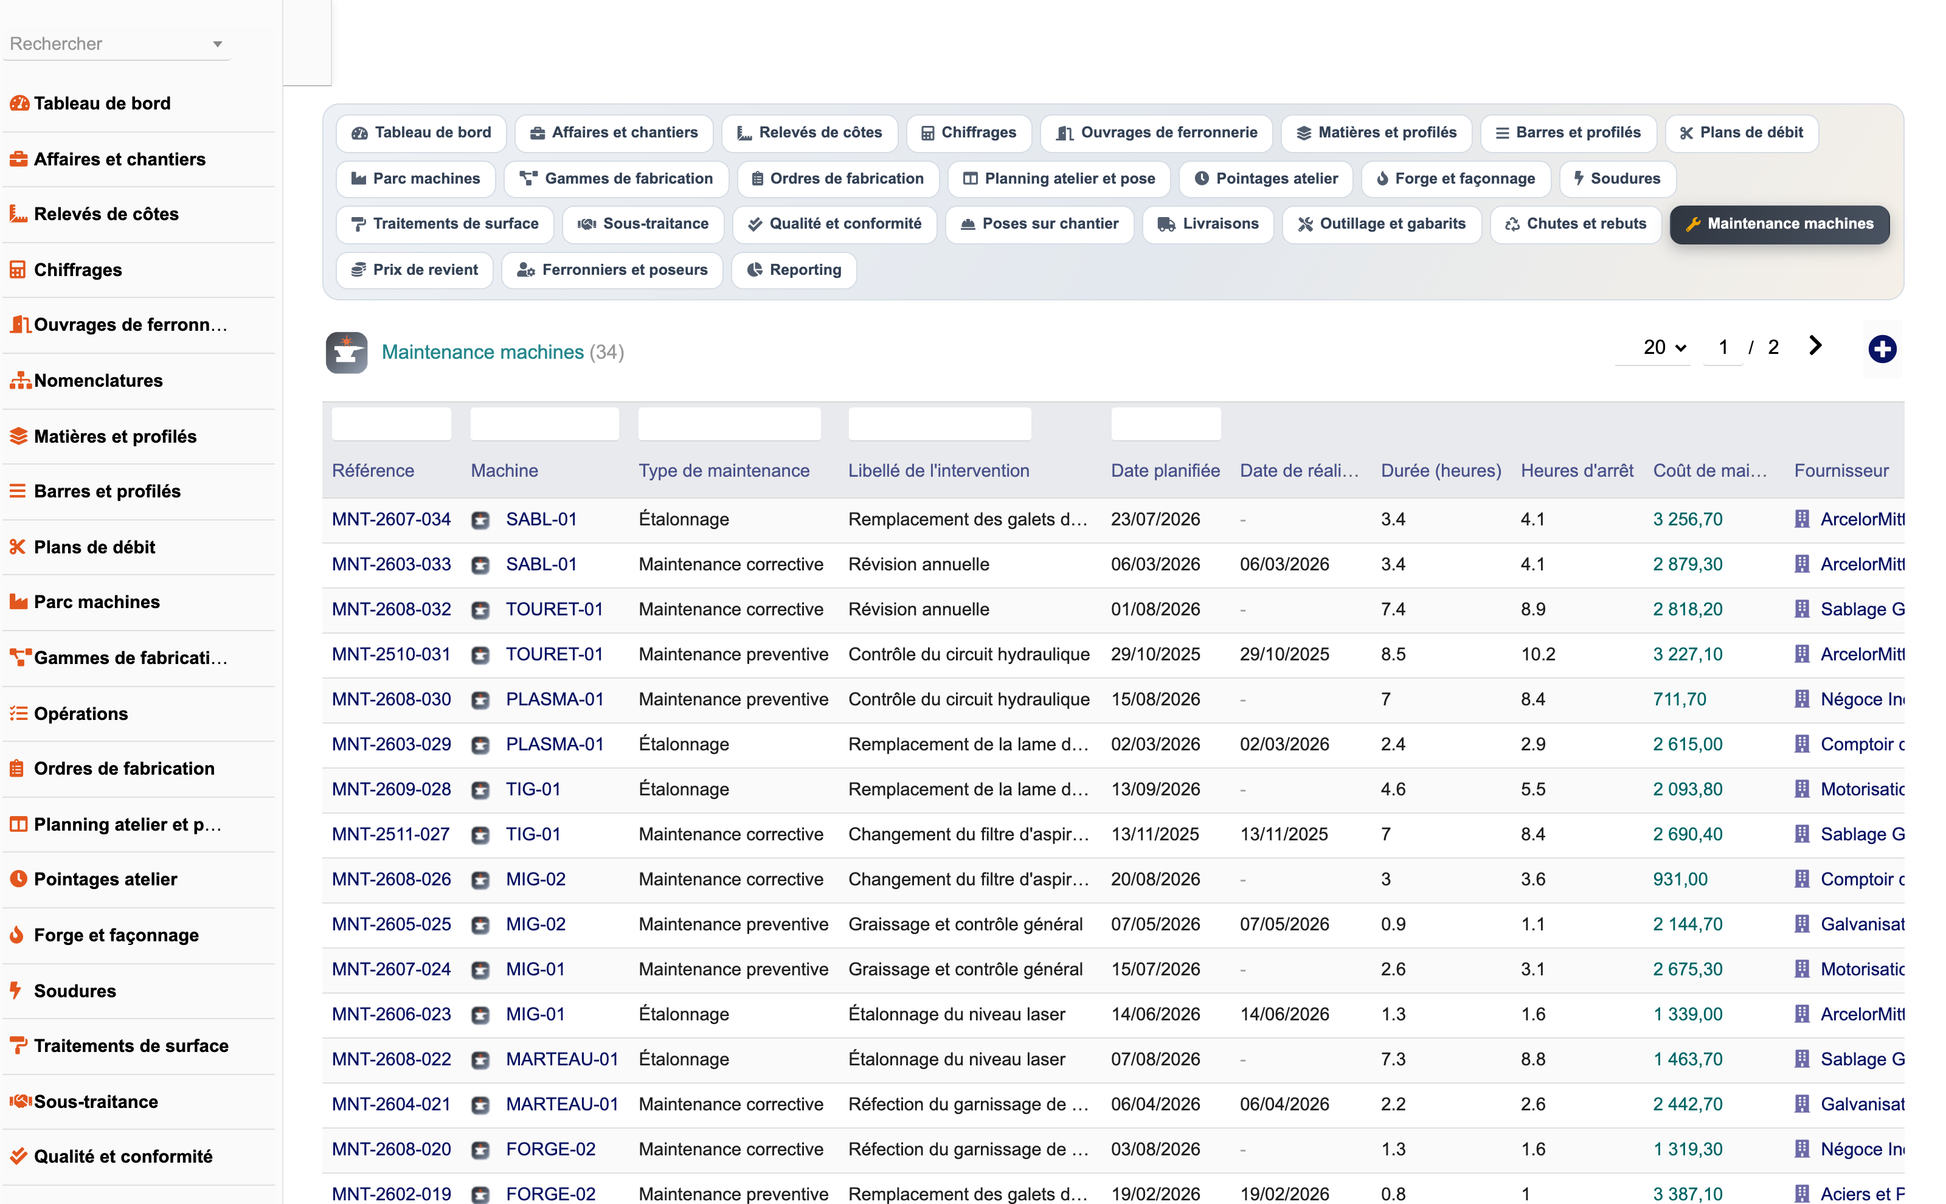Click the Machine filter input
The height and width of the screenshot is (1204, 1946).
point(544,424)
